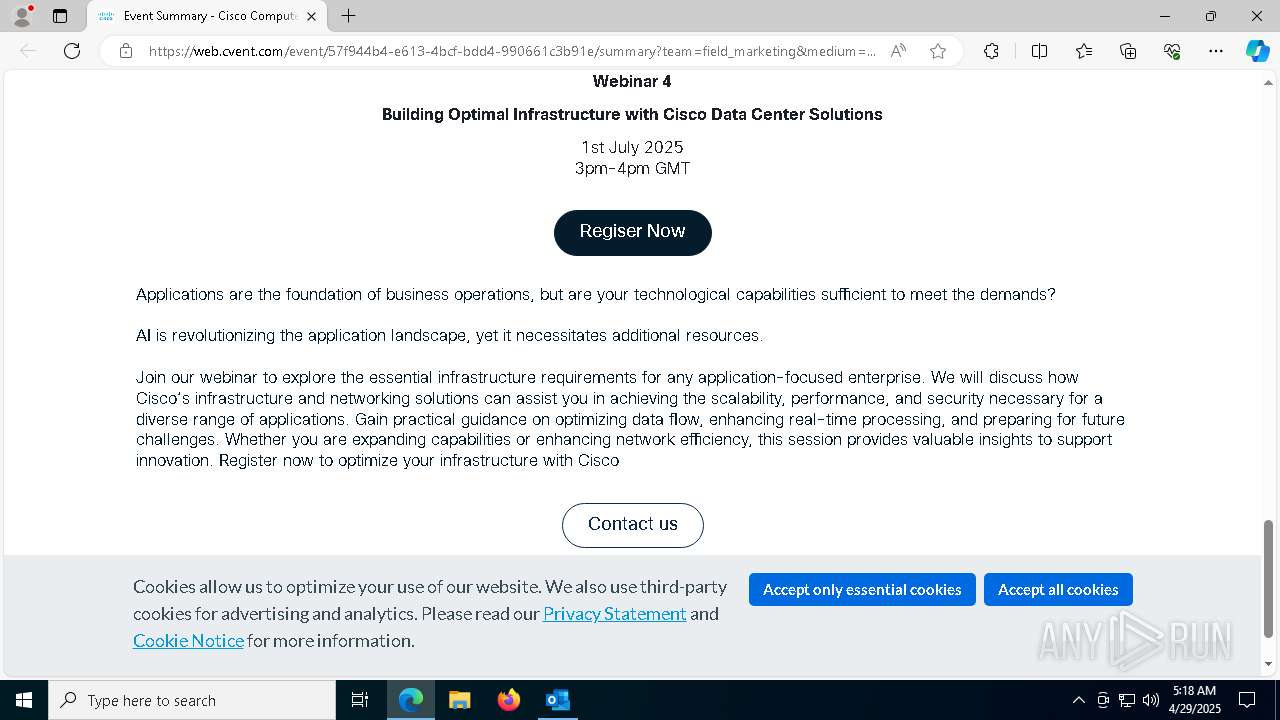Close the Event Summary tab

point(311,16)
